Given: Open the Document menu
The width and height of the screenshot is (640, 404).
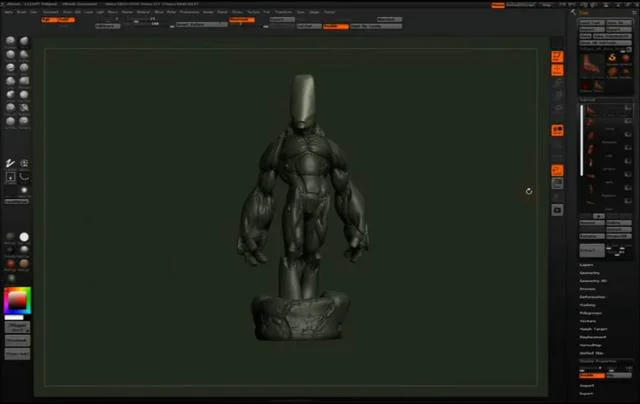Looking at the screenshot, I should 51,12.
